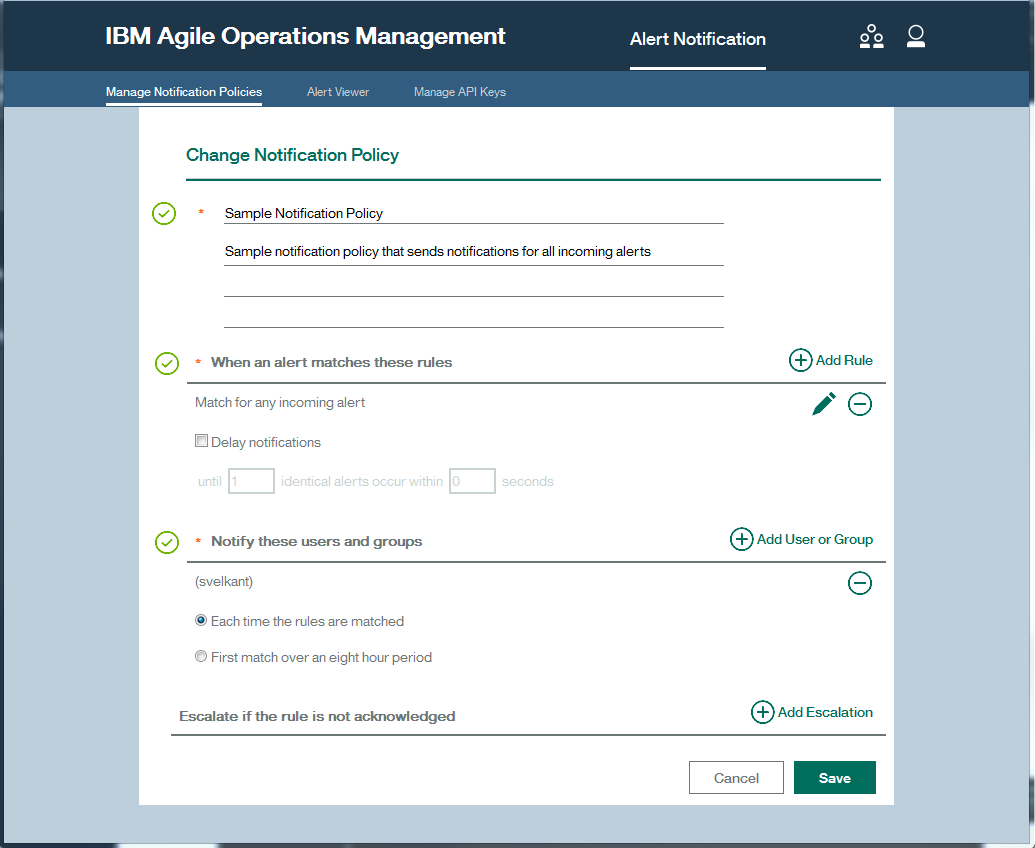Click the Add Escalation plus icon
Viewport: 1035px width, 848px height.
click(x=762, y=712)
